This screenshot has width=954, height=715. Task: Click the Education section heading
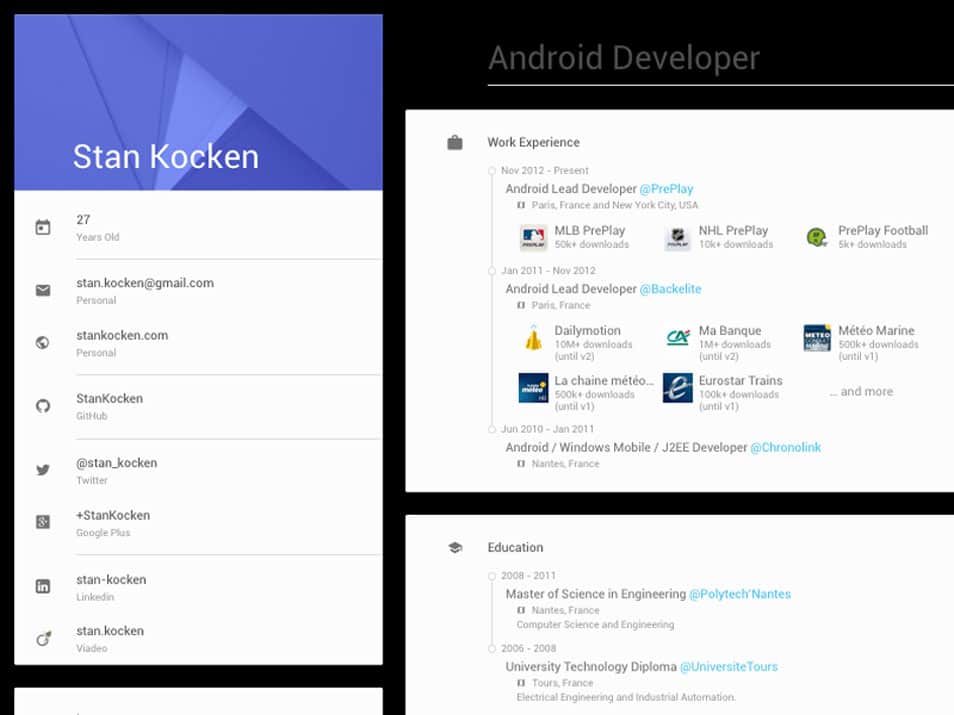[x=515, y=548]
